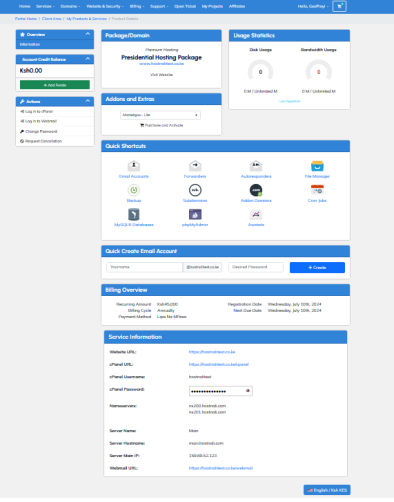Open the Autoresponders shortcut icon
The width and height of the screenshot is (394, 502).
coord(256,165)
